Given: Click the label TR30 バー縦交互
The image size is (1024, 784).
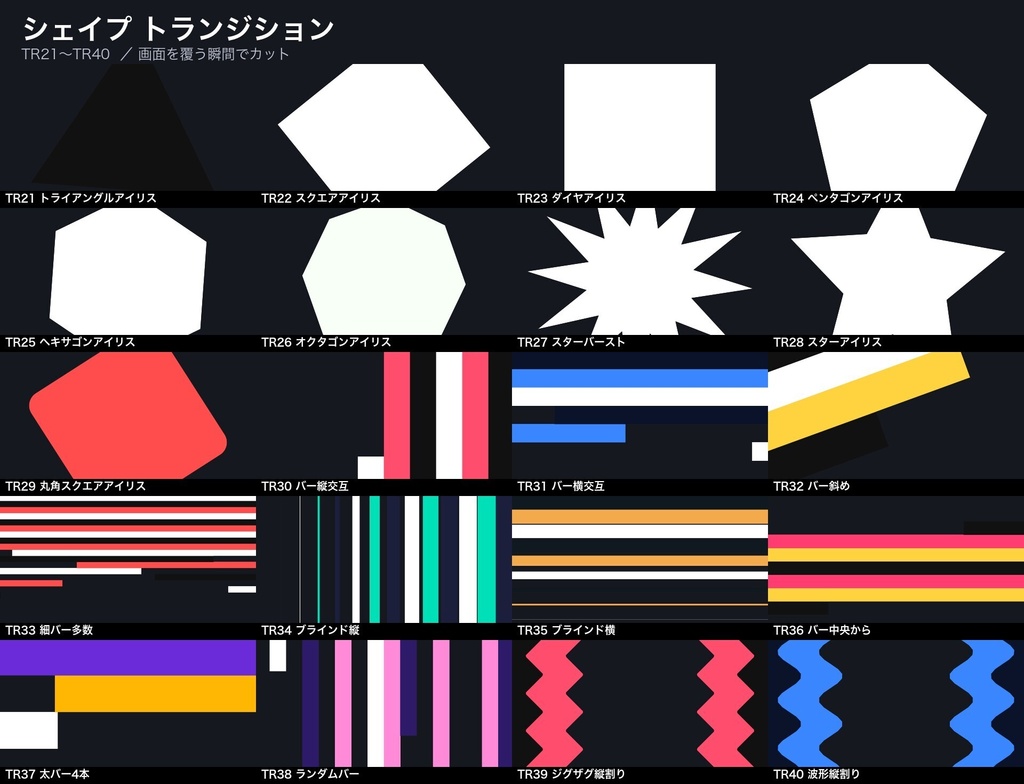Looking at the screenshot, I should coord(305,486).
